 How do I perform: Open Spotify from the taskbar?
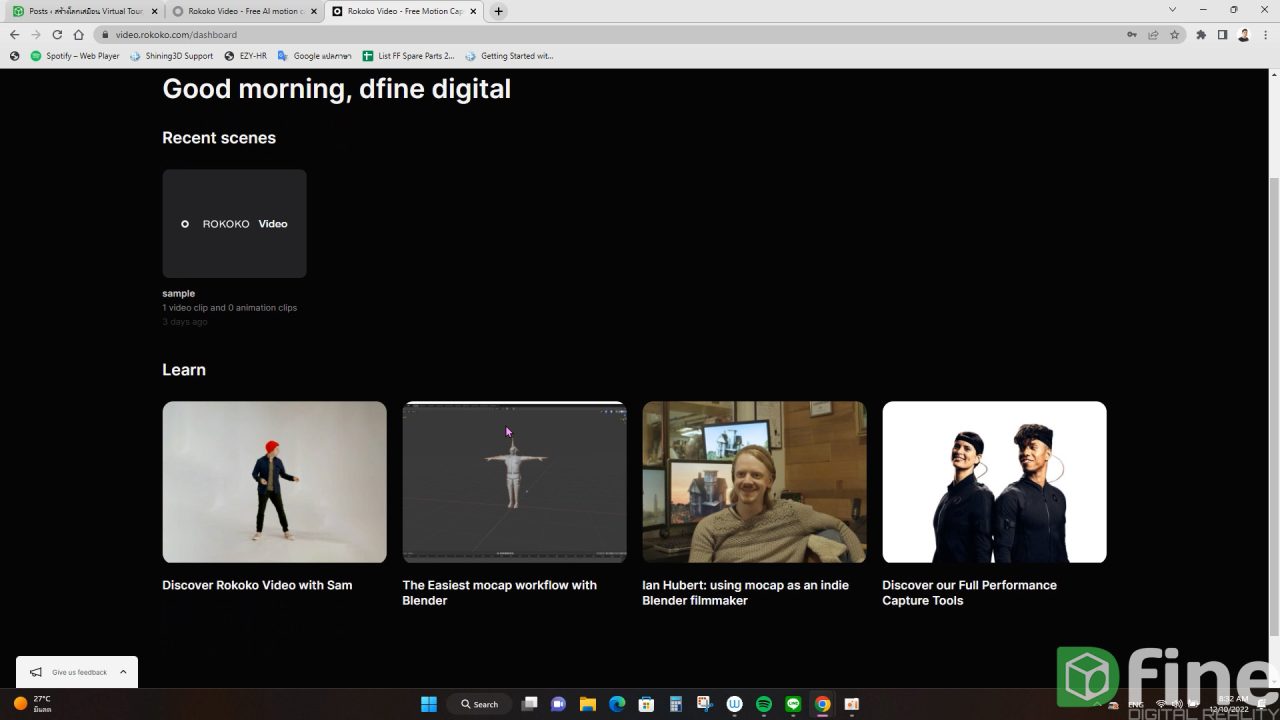[x=764, y=704]
